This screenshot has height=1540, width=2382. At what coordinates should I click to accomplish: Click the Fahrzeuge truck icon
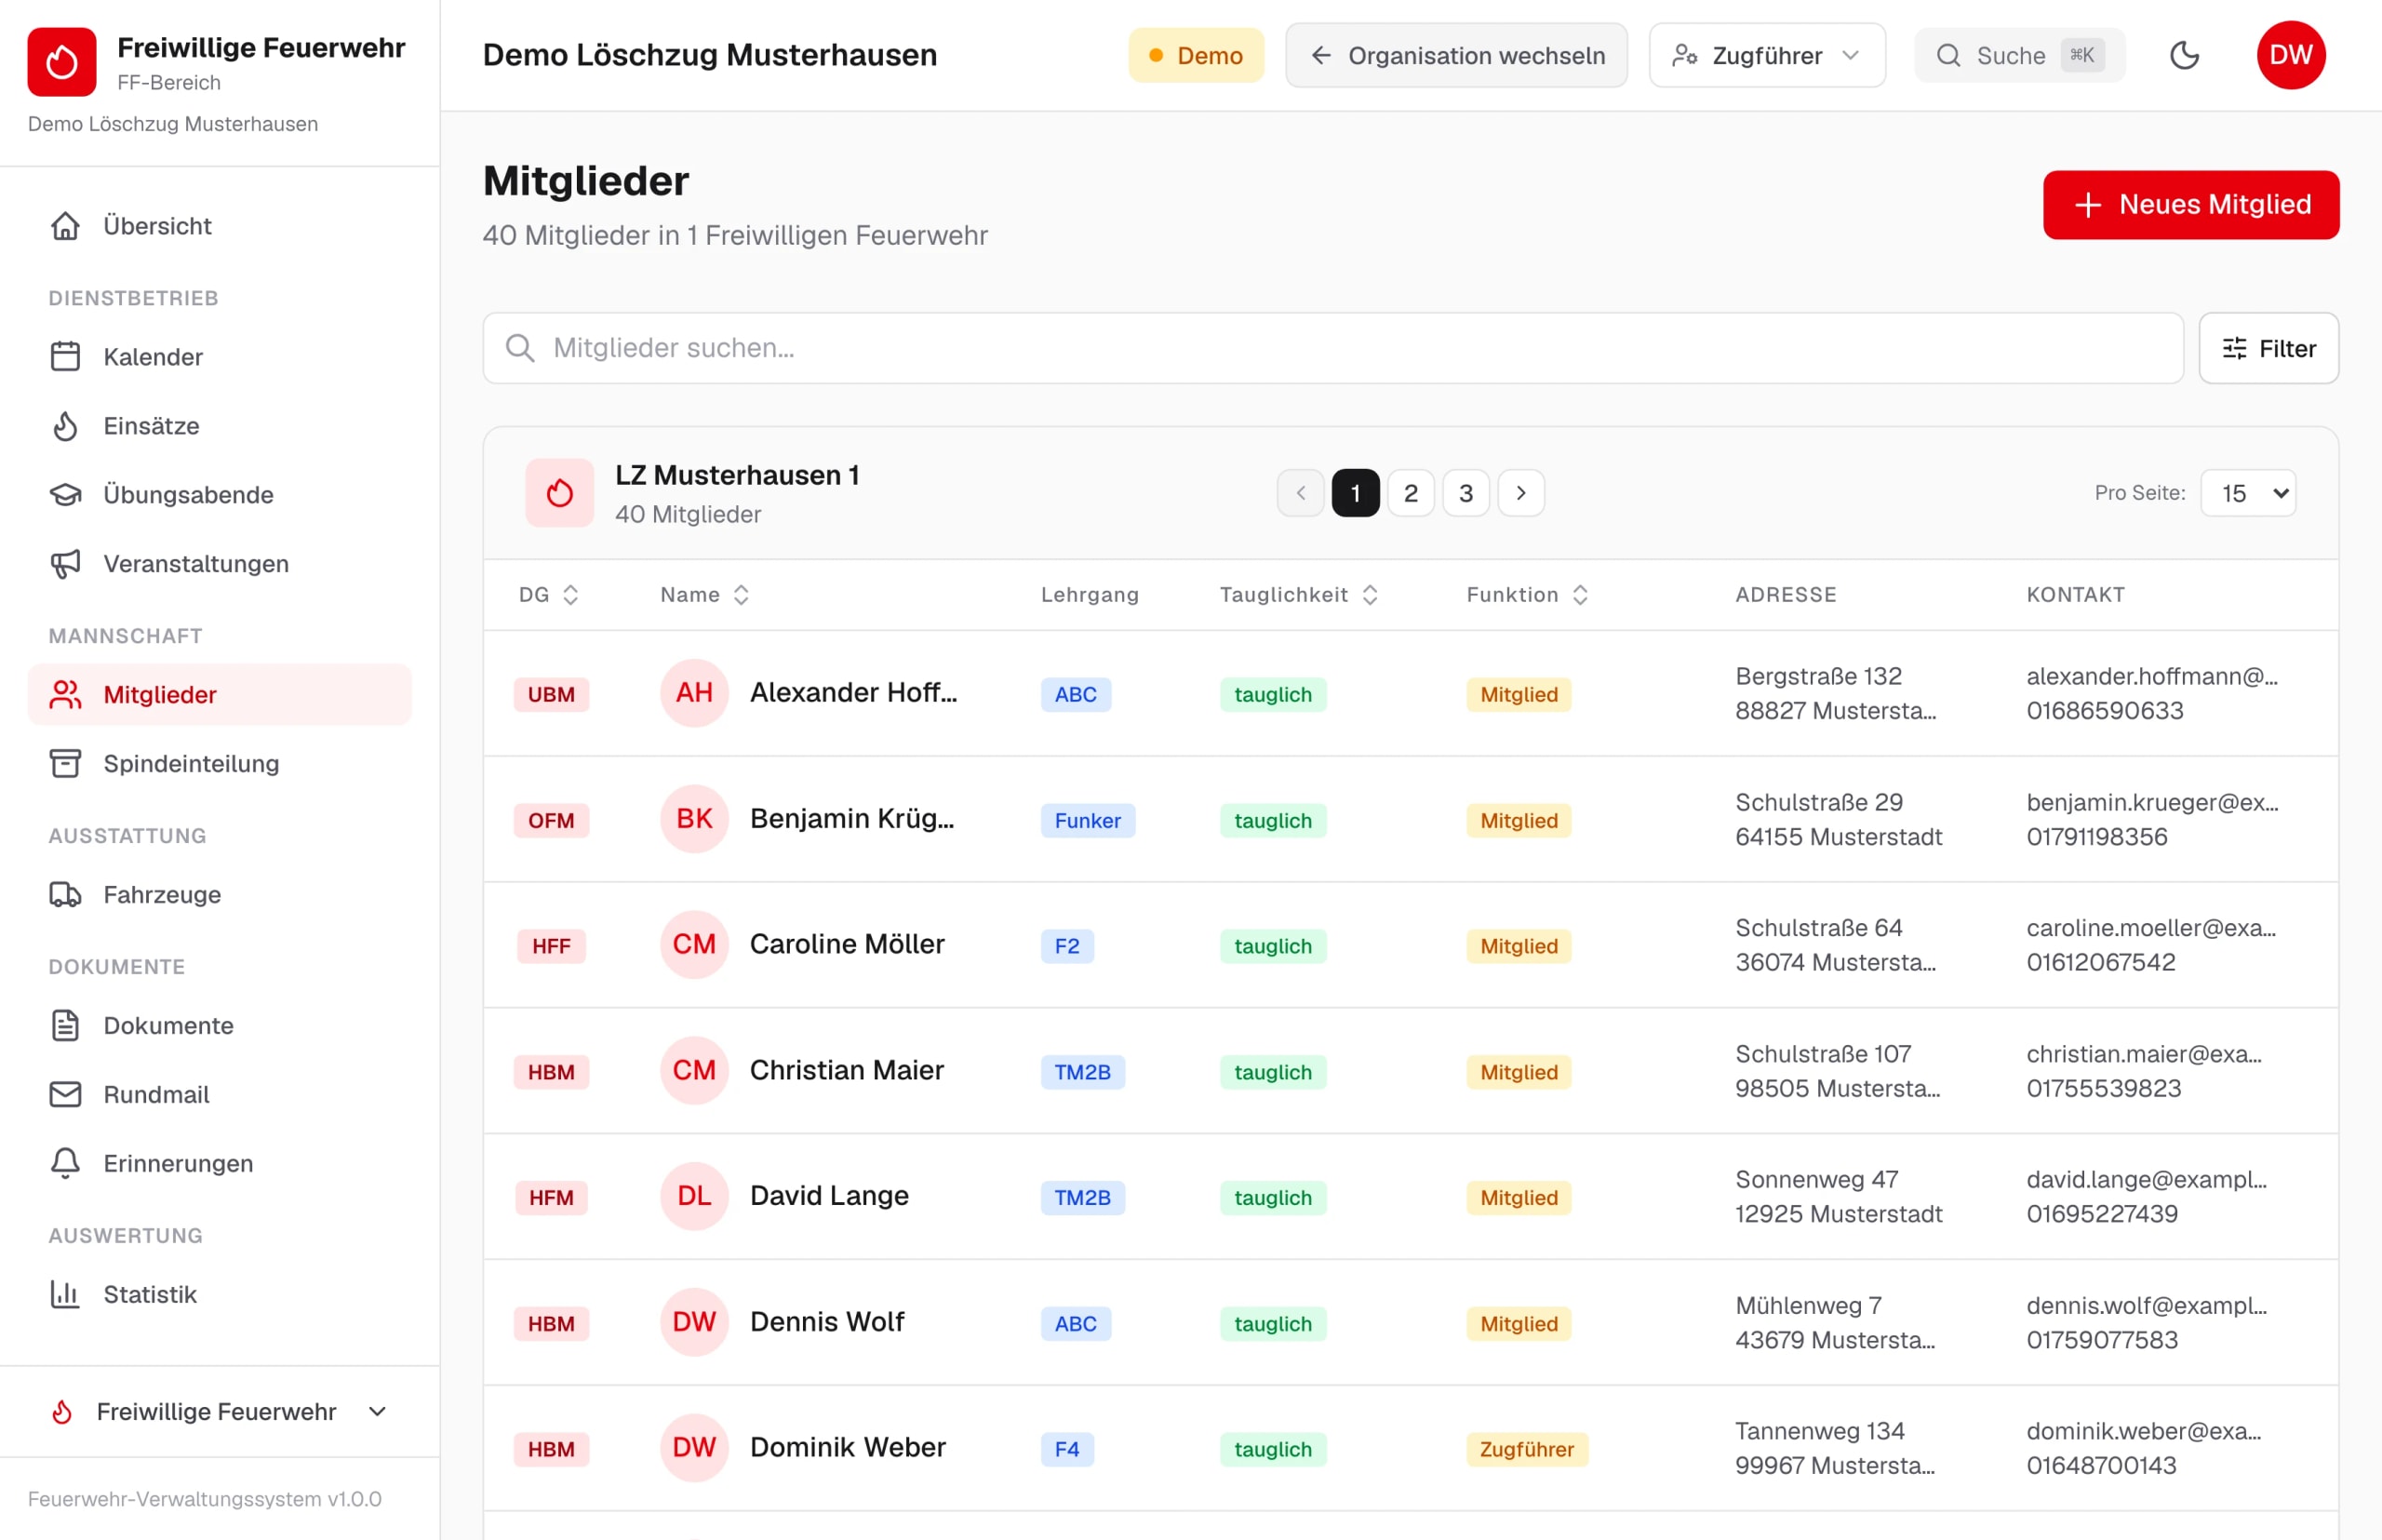(x=66, y=895)
